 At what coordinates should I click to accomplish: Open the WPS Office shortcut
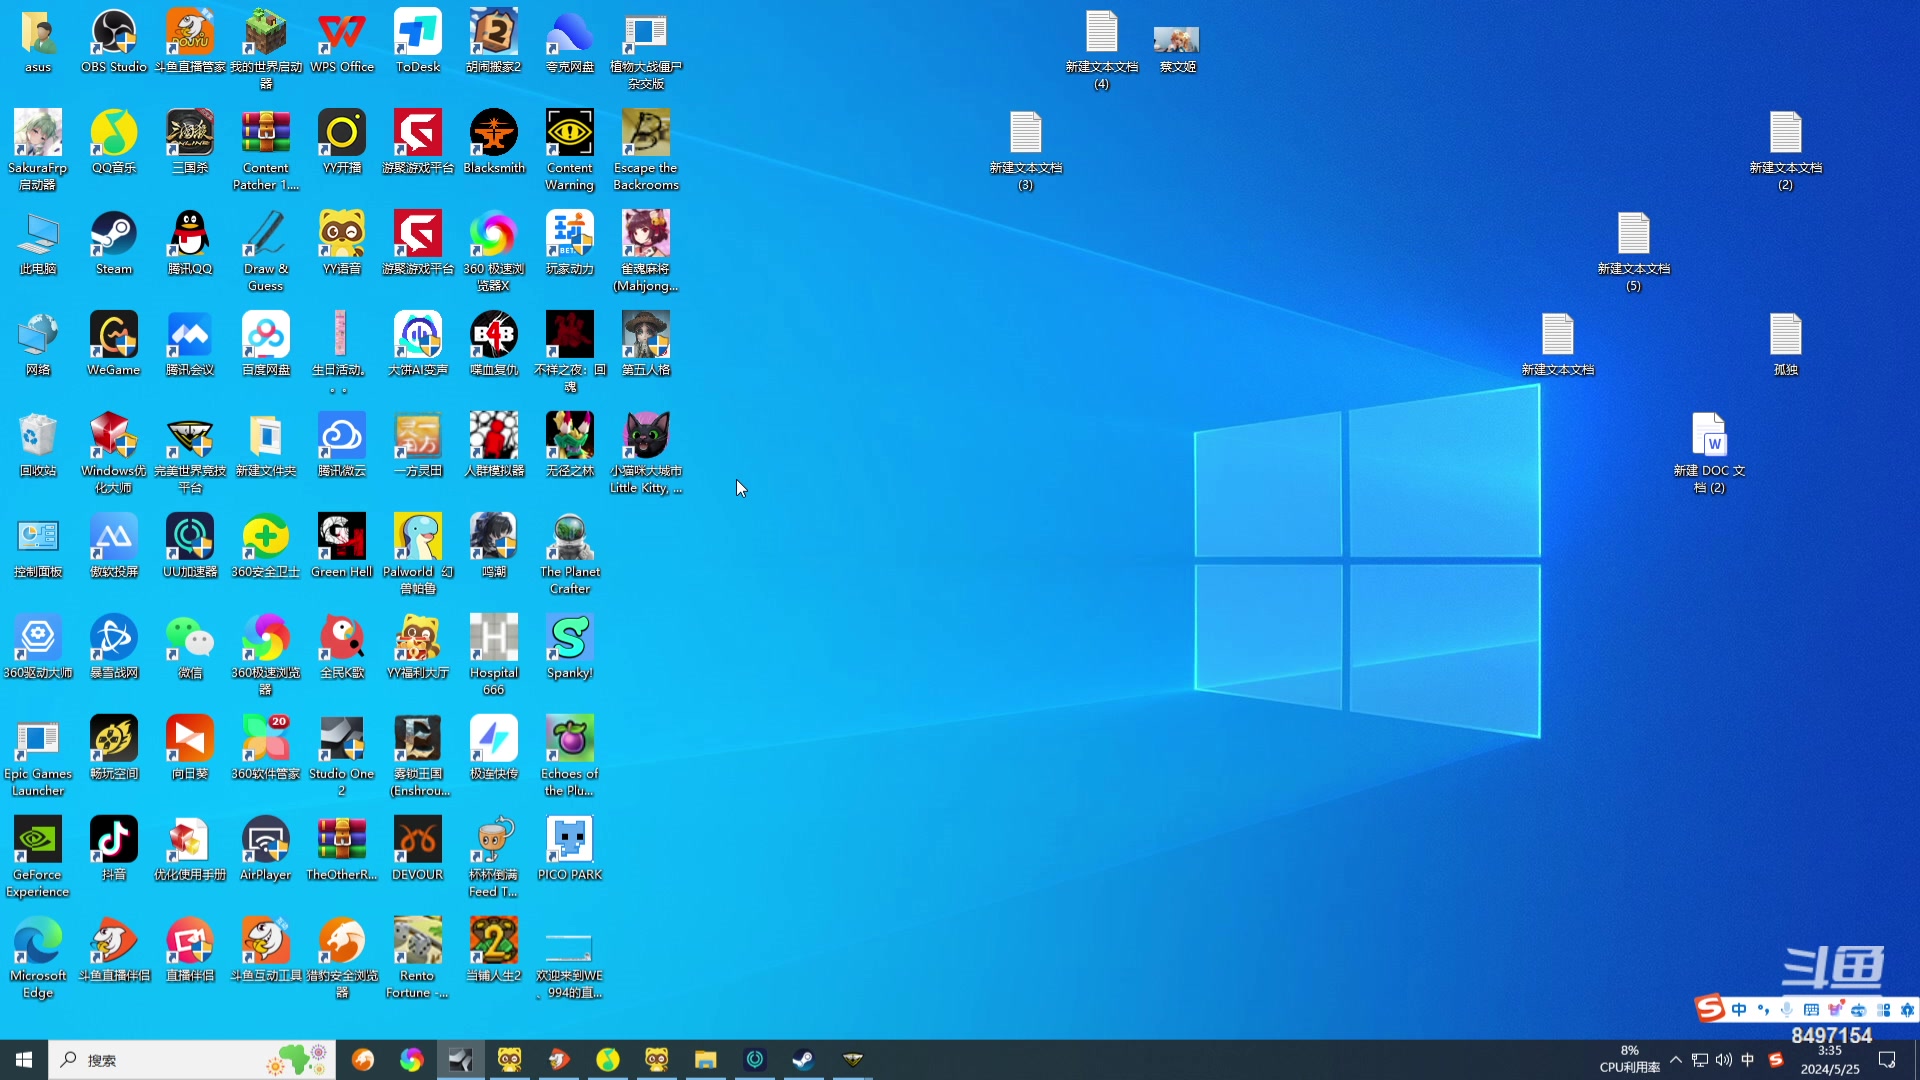tap(342, 34)
